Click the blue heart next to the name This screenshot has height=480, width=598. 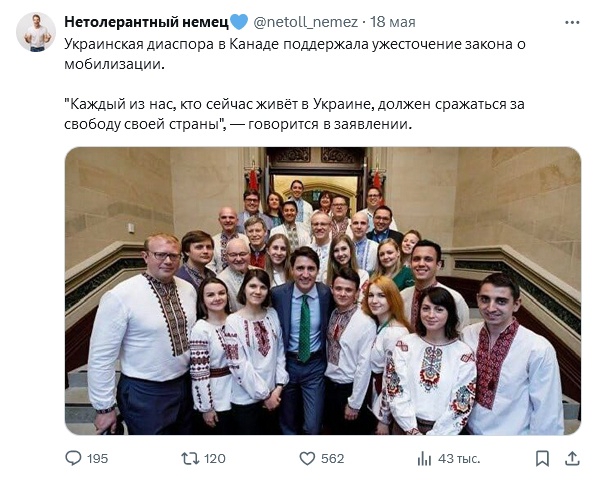coord(239,22)
